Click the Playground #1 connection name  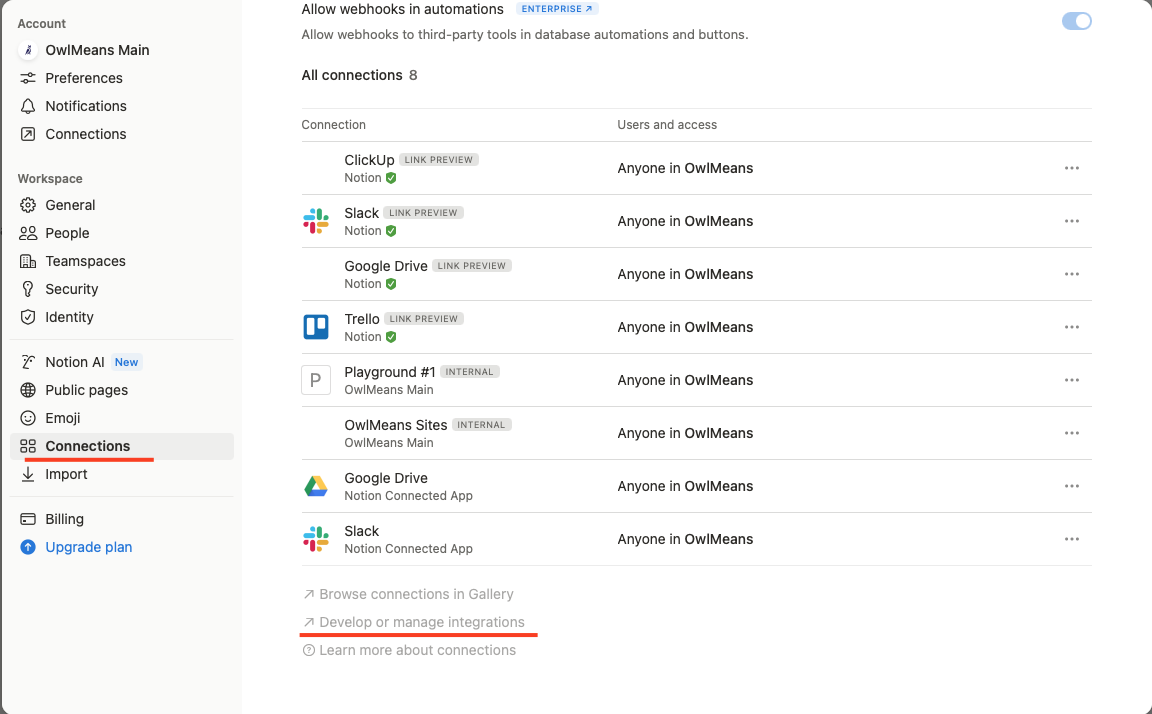coord(390,372)
